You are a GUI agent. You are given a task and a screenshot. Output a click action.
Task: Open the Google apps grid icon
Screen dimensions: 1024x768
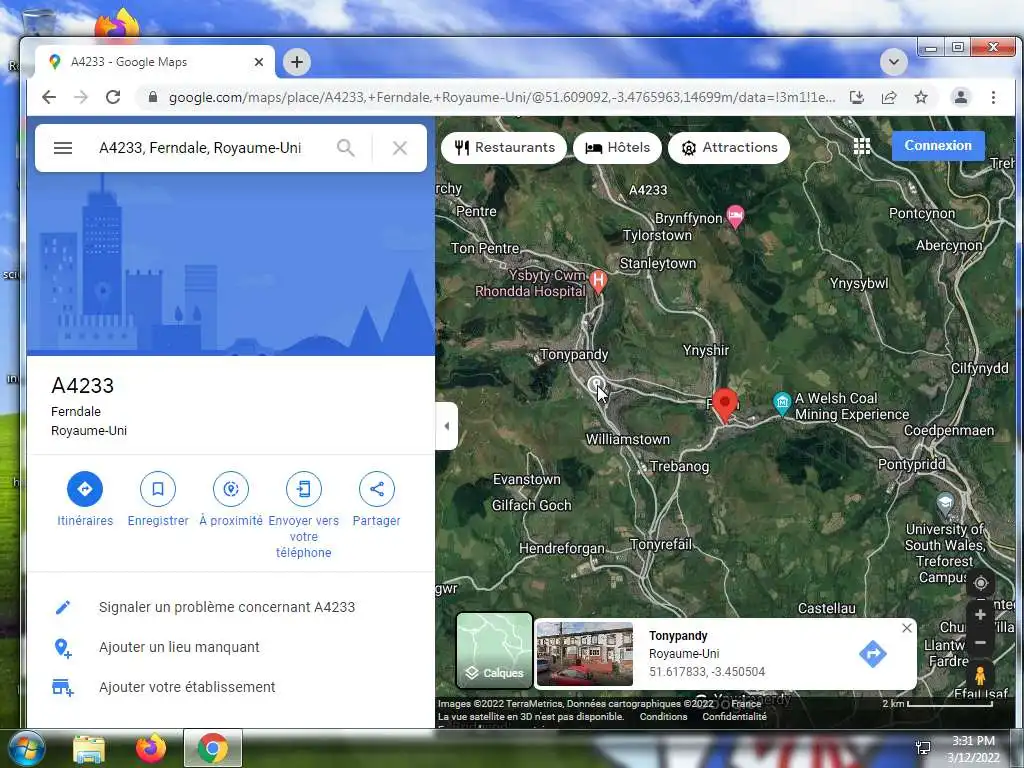(x=862, y=146)
